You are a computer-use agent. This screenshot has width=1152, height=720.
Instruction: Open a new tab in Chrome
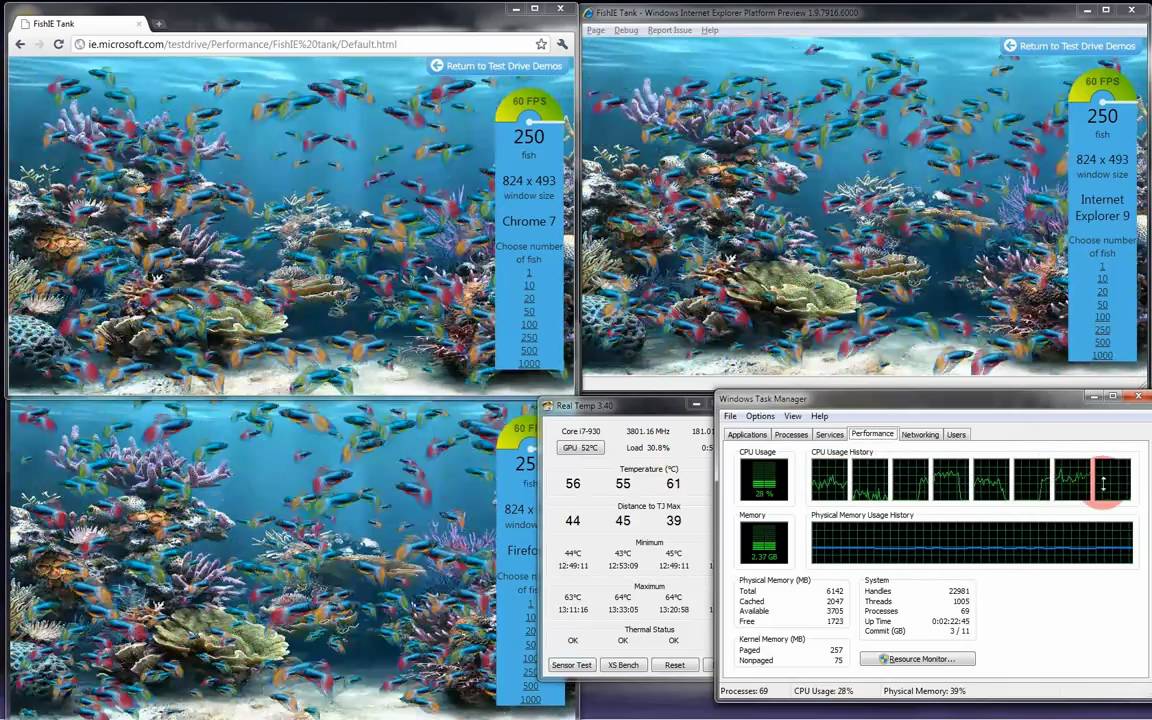[x=159, y=24]
